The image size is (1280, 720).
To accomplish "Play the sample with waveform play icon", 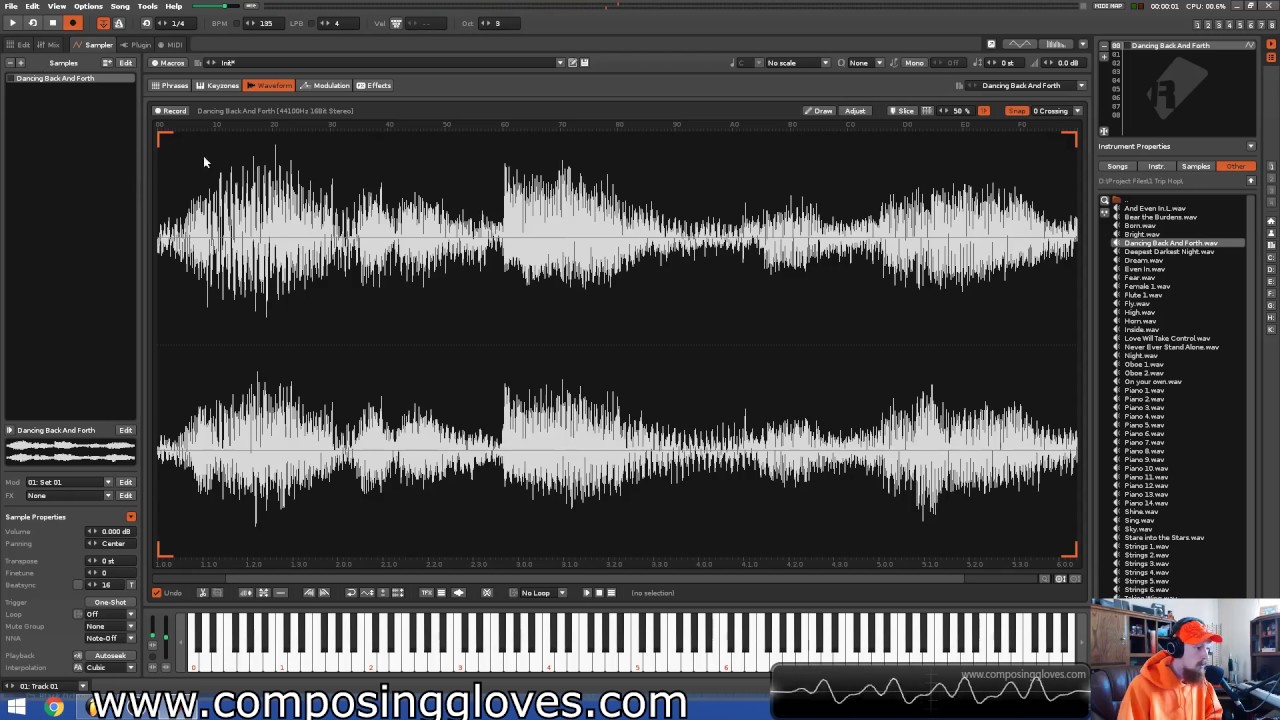I will point(587,593).
